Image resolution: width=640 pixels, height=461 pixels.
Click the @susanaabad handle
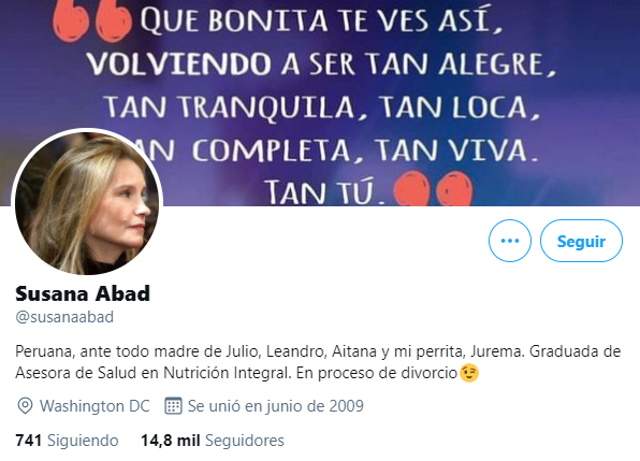(64, 317)
